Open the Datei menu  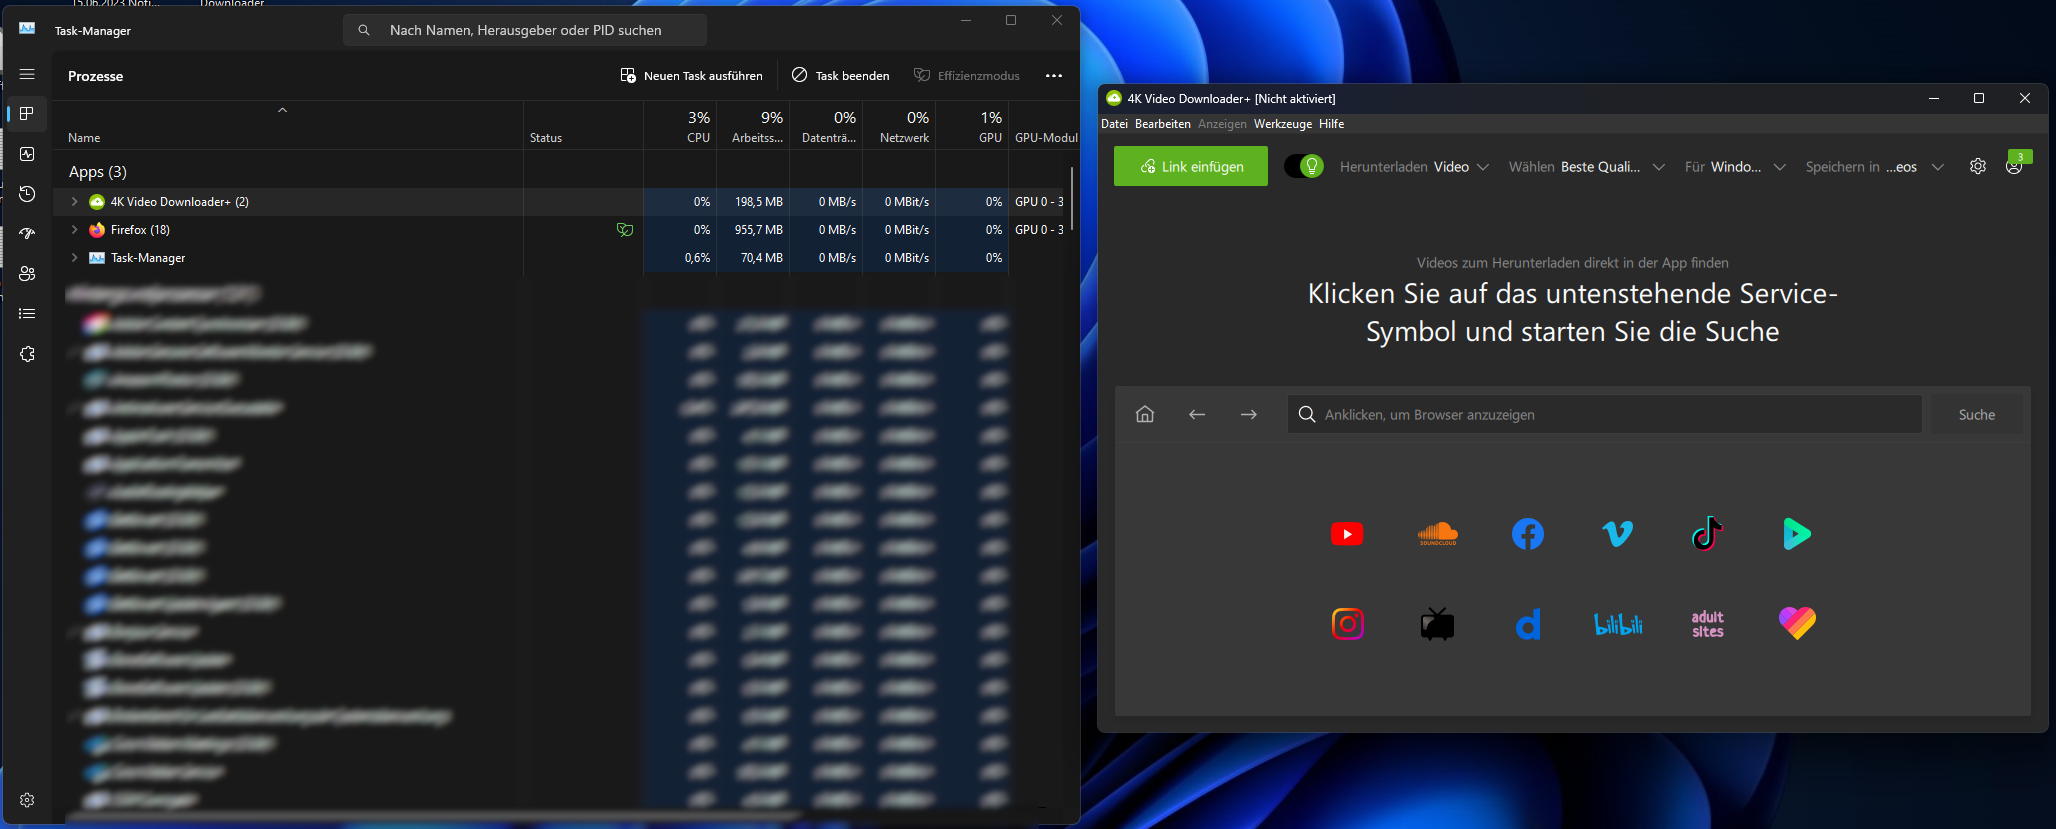click(1114, 124)
